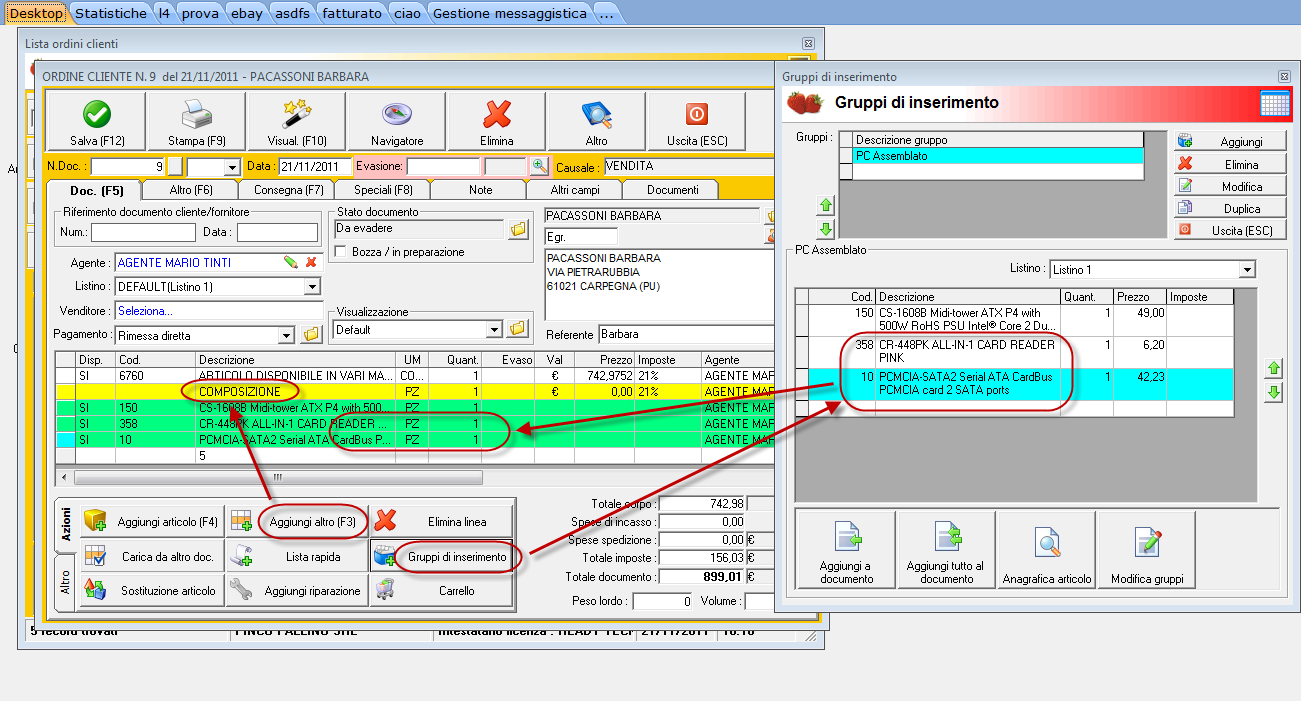Click the Stampa (F9) printer icon
1301x701 pixels.
197,114
